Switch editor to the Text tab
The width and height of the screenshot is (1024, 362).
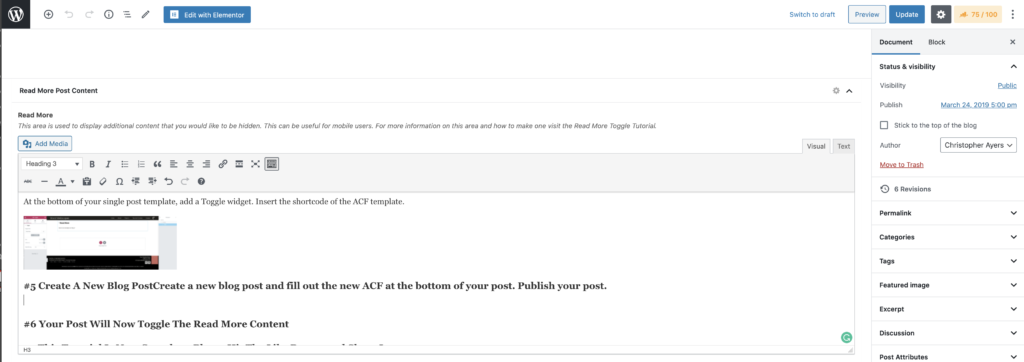click(x=844, y=146)
